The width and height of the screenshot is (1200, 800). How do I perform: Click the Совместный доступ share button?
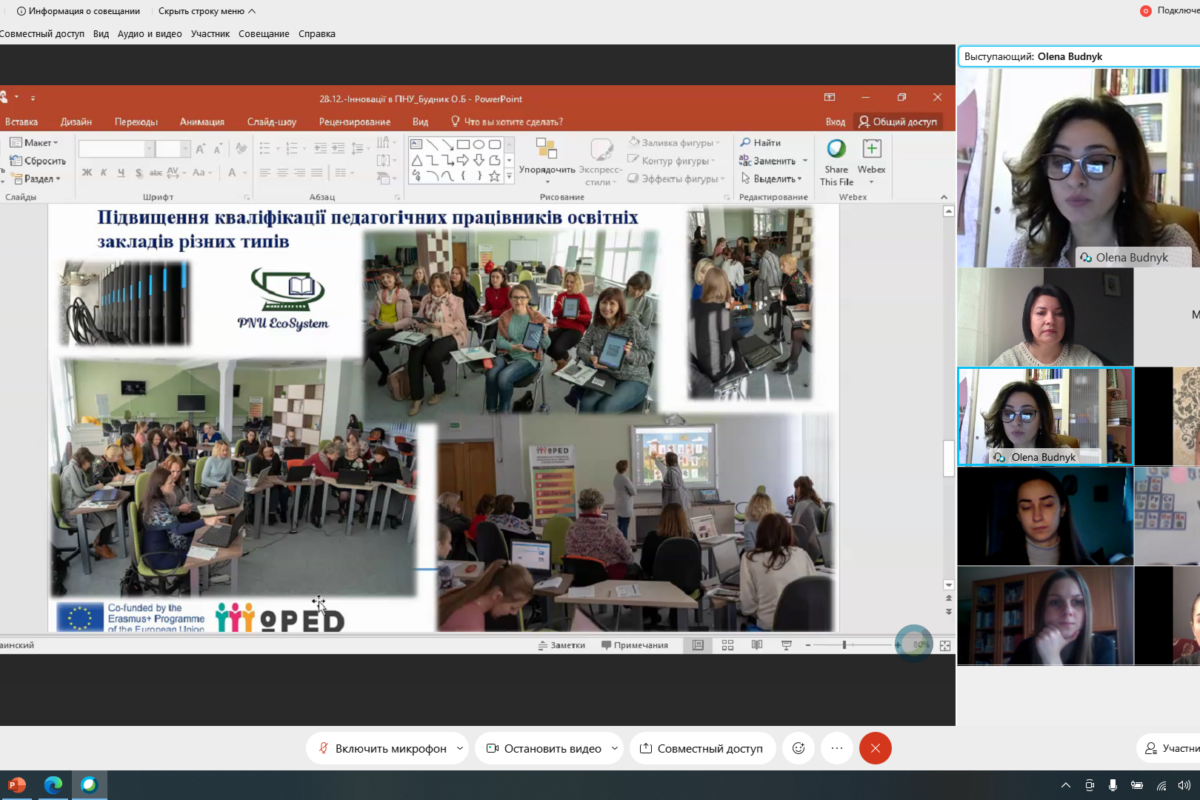coord(700,748)
